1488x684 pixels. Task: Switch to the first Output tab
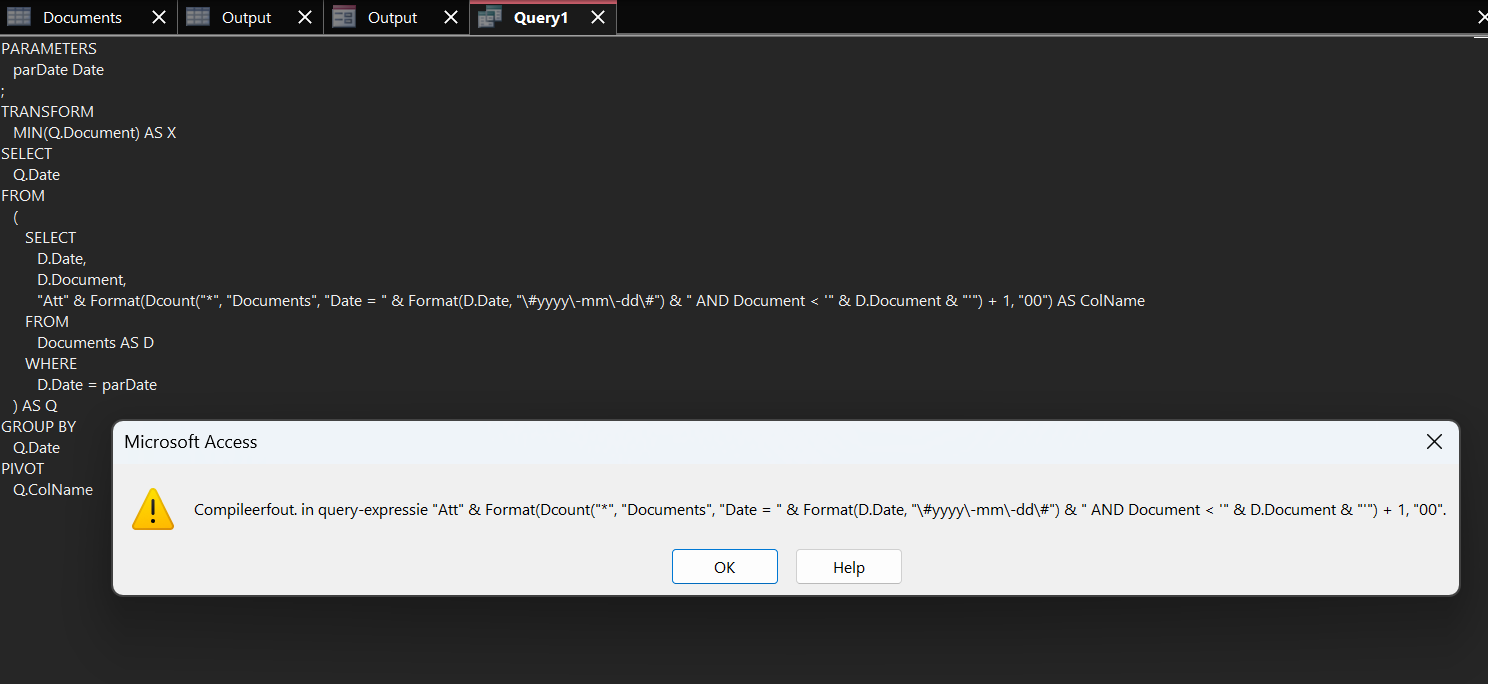click(246, 18)
